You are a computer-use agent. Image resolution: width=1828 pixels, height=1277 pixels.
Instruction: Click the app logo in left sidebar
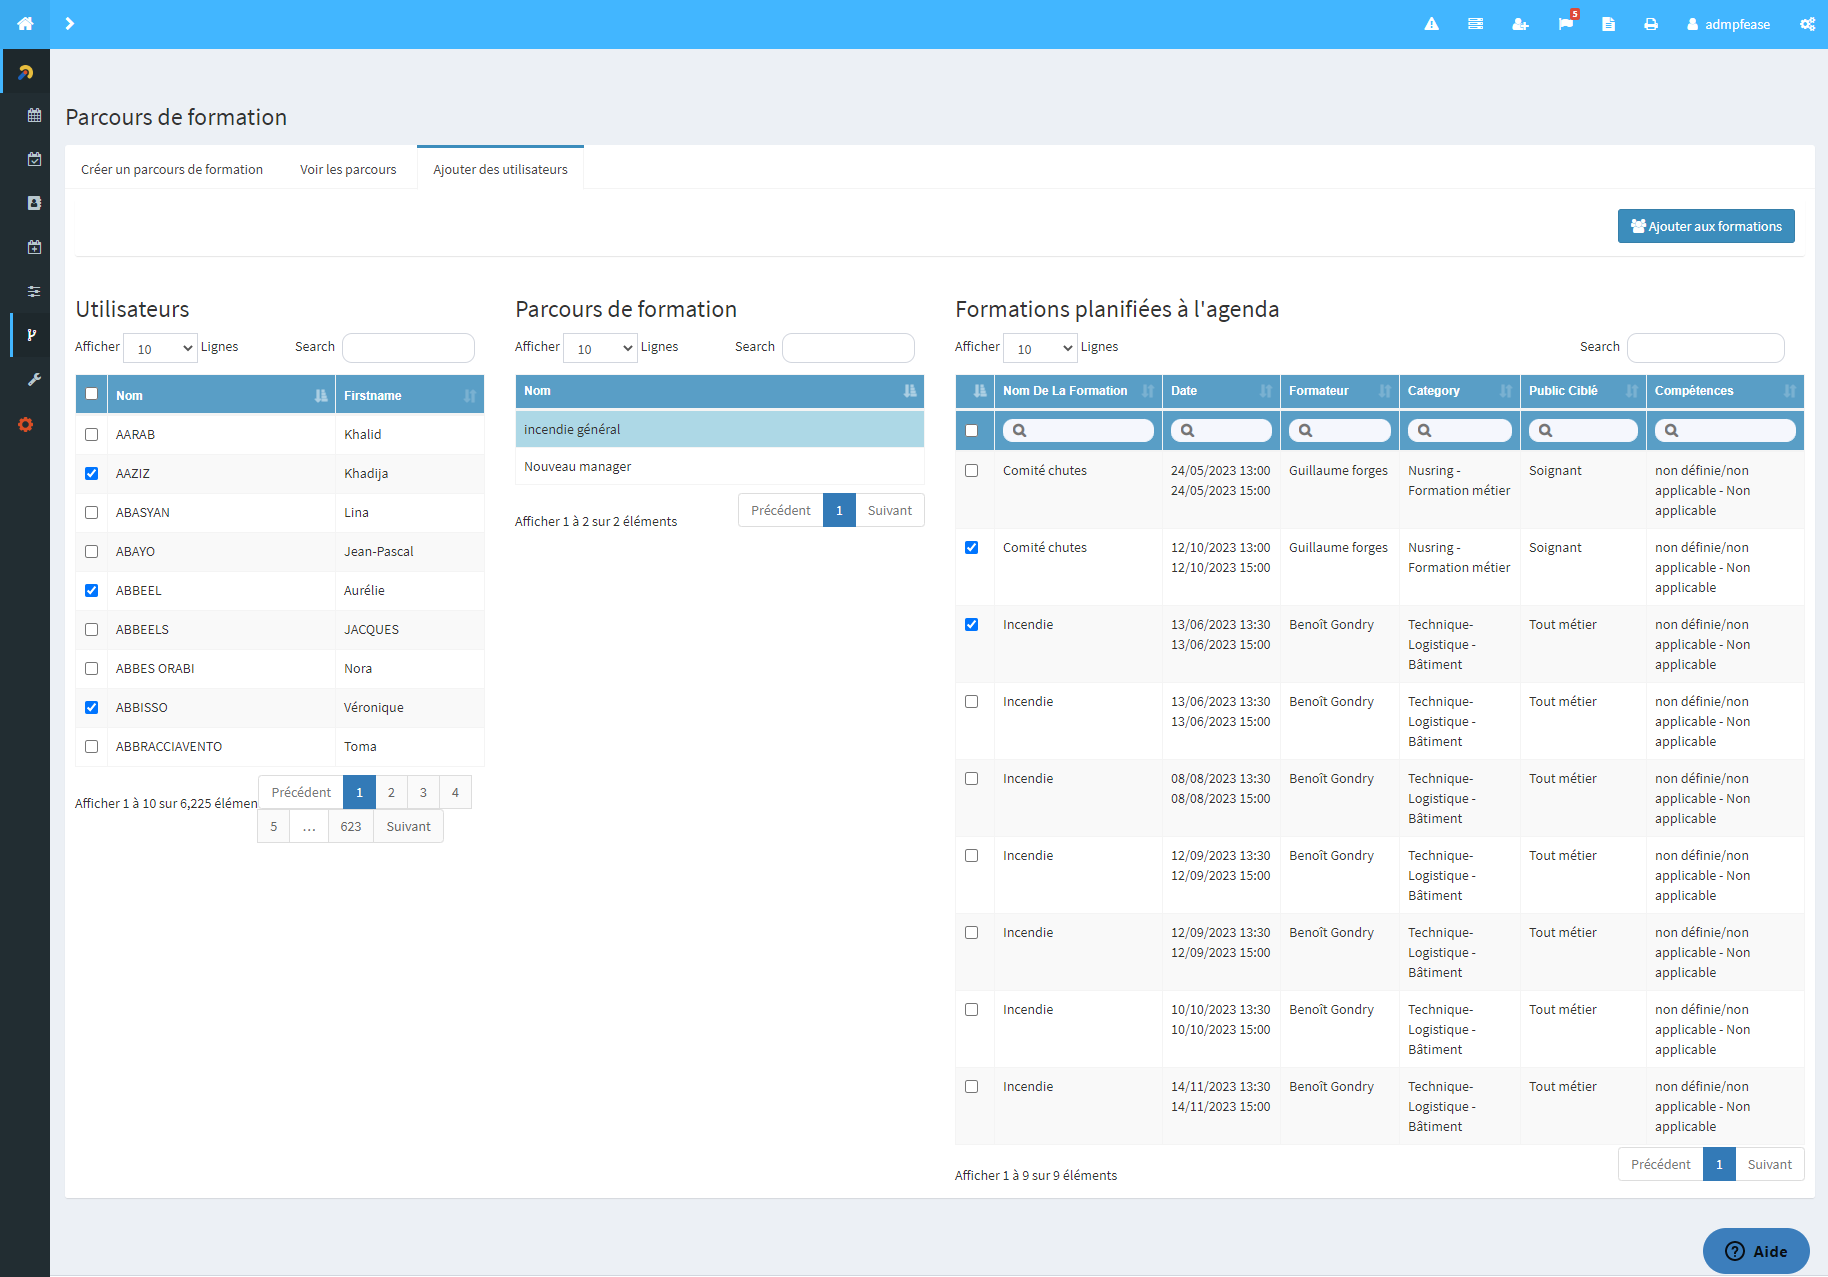click(x=25, y=72)
